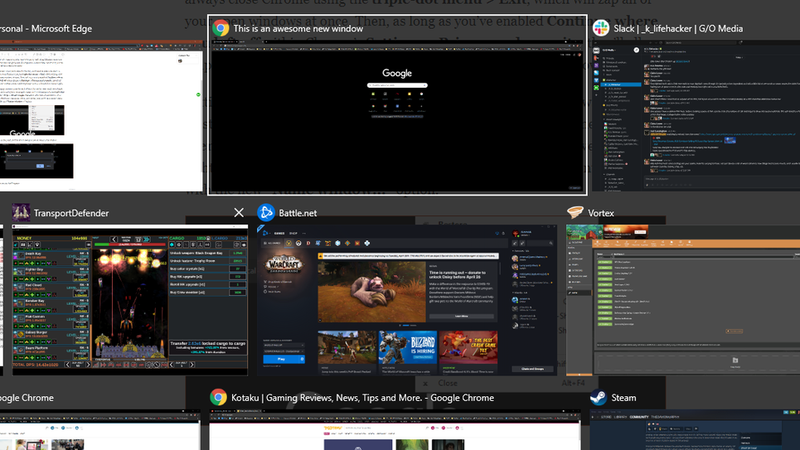Image resolution: width=800 pixels, height=450 pixels.
Task: Click Chats and Groups button in Battle.net
Action: pyautogui.click(x=532, y=368)
